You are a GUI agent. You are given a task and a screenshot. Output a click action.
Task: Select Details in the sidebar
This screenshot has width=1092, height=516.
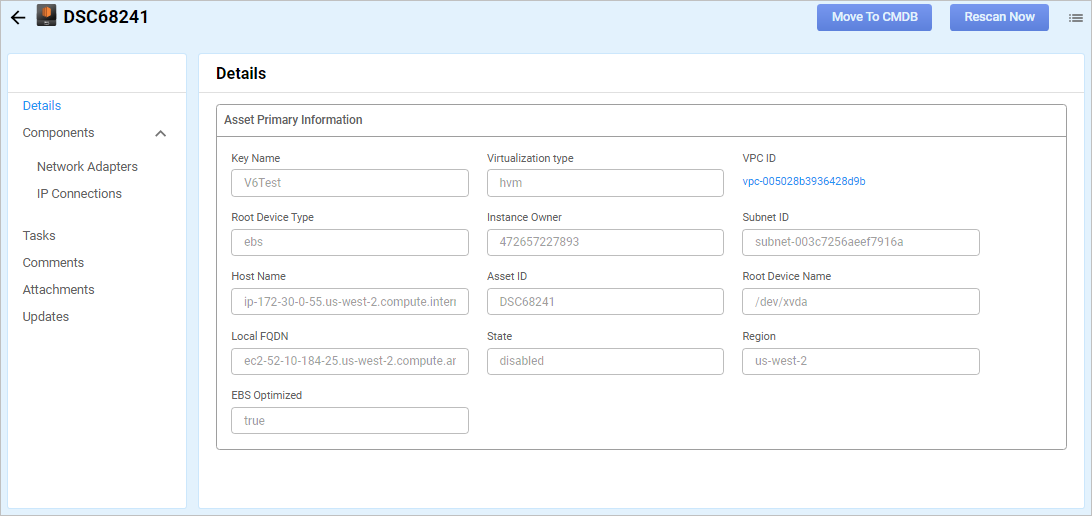point(42,106)
